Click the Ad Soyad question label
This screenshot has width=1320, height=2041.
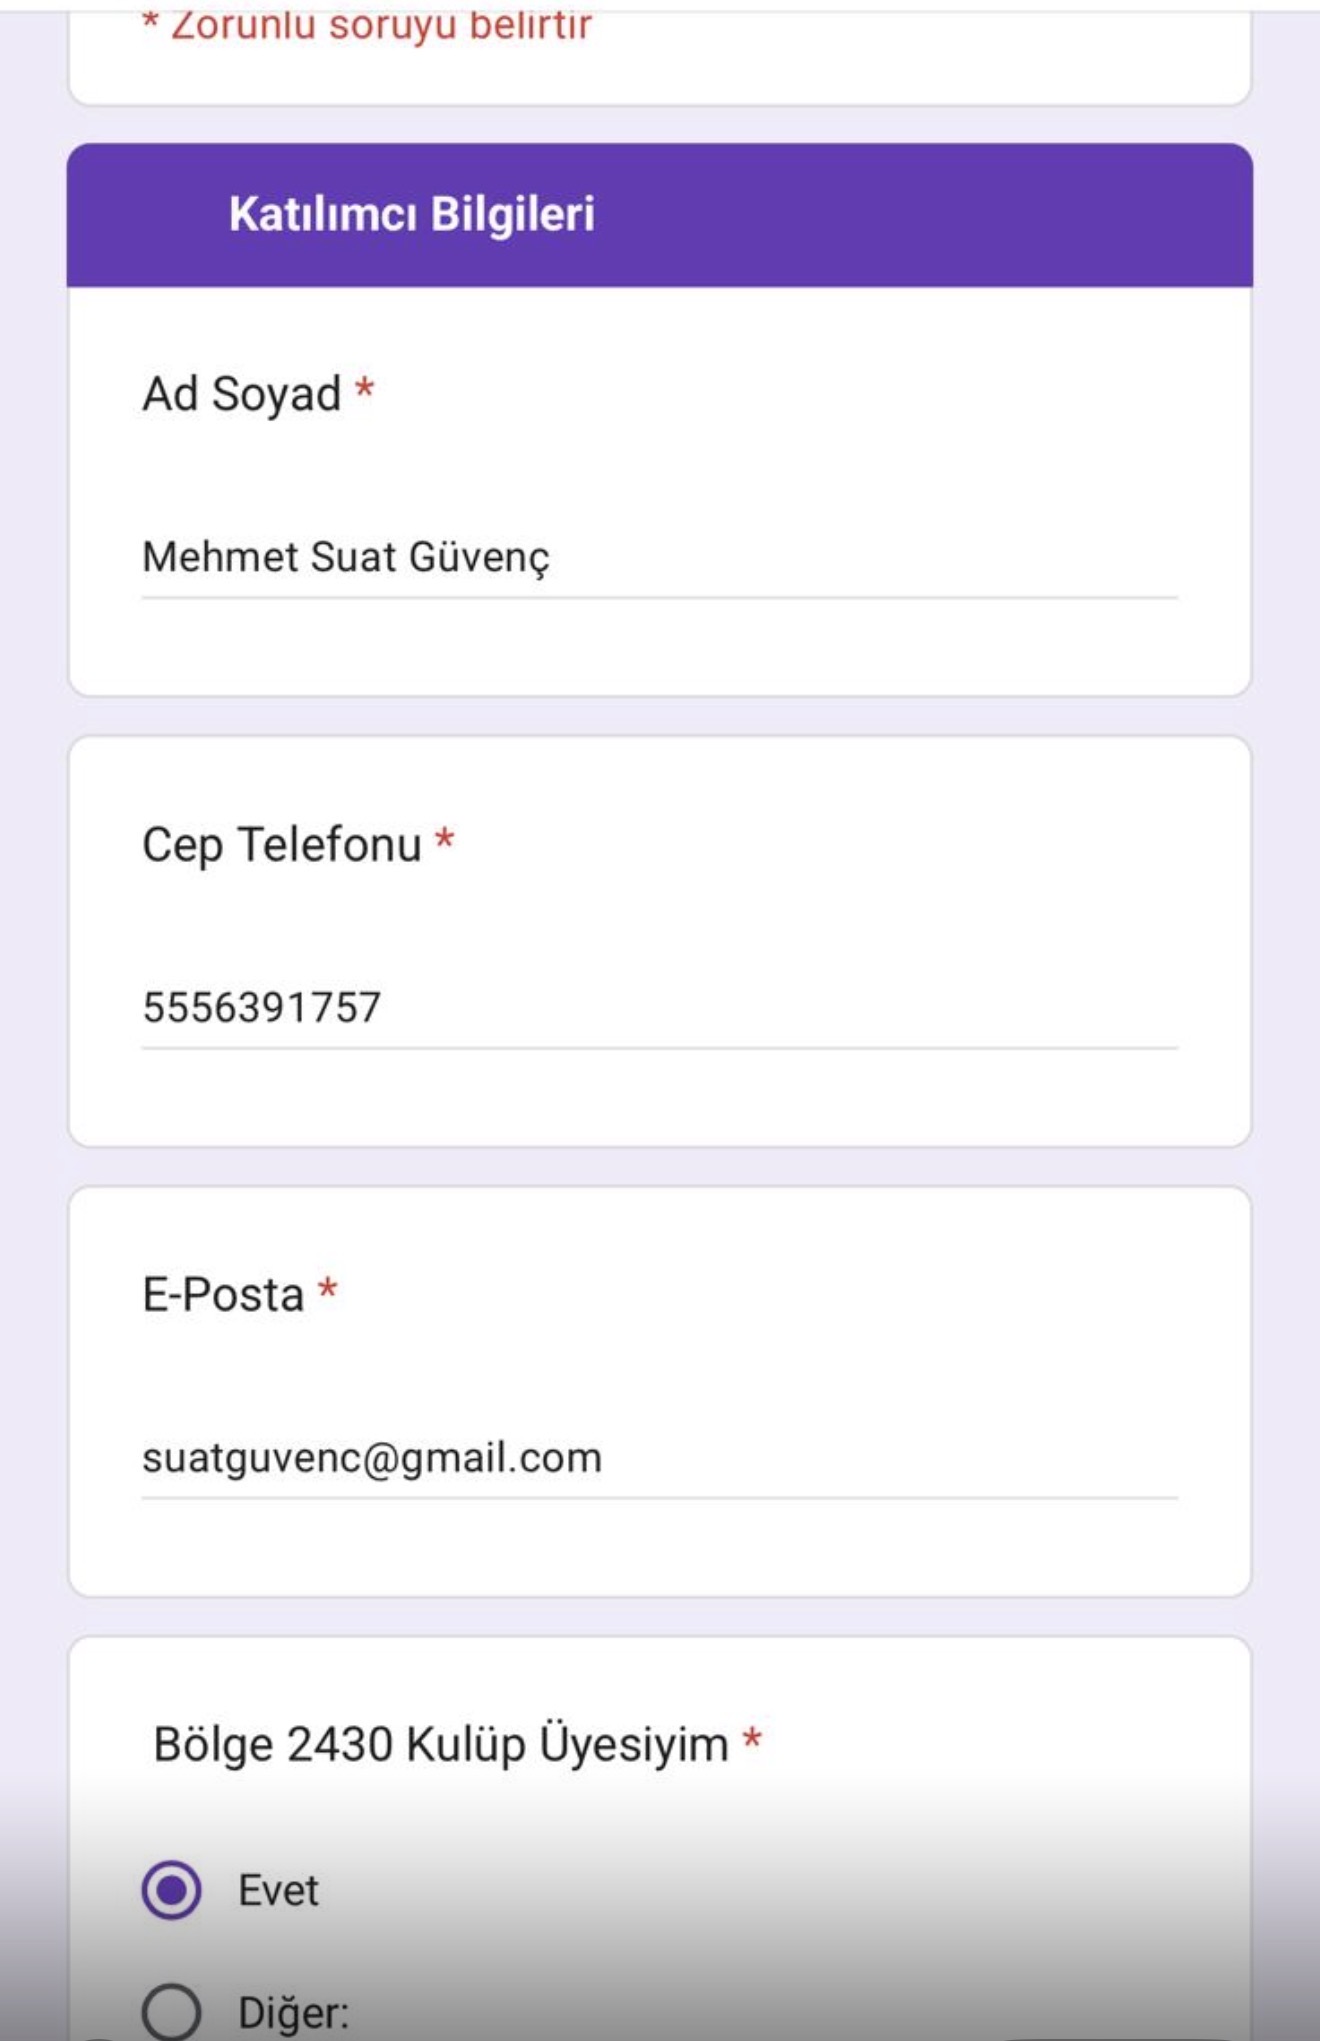coord(242,394)
